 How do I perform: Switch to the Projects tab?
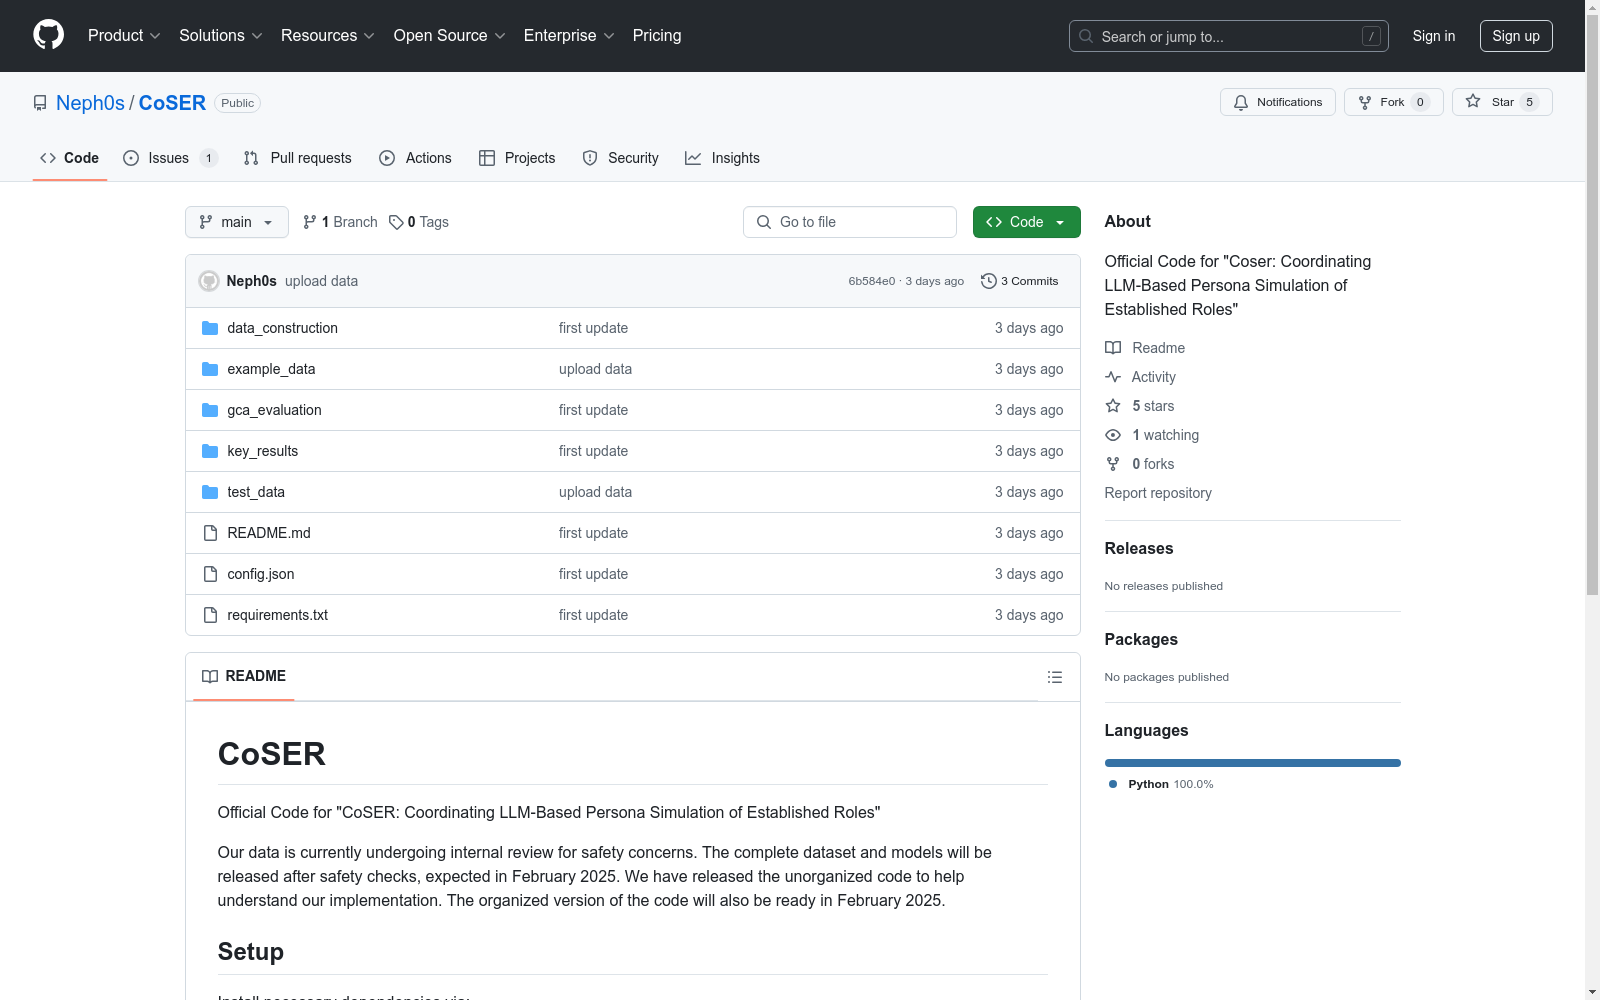pos(517,158)
